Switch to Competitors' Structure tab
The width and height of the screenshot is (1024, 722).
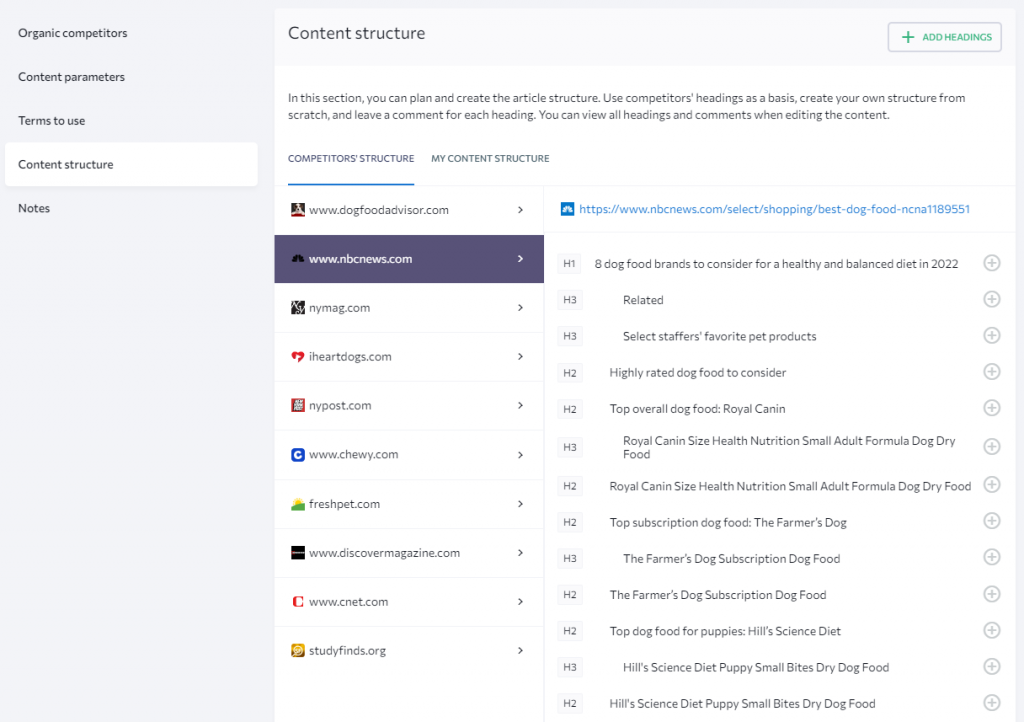tap(351, 158)
